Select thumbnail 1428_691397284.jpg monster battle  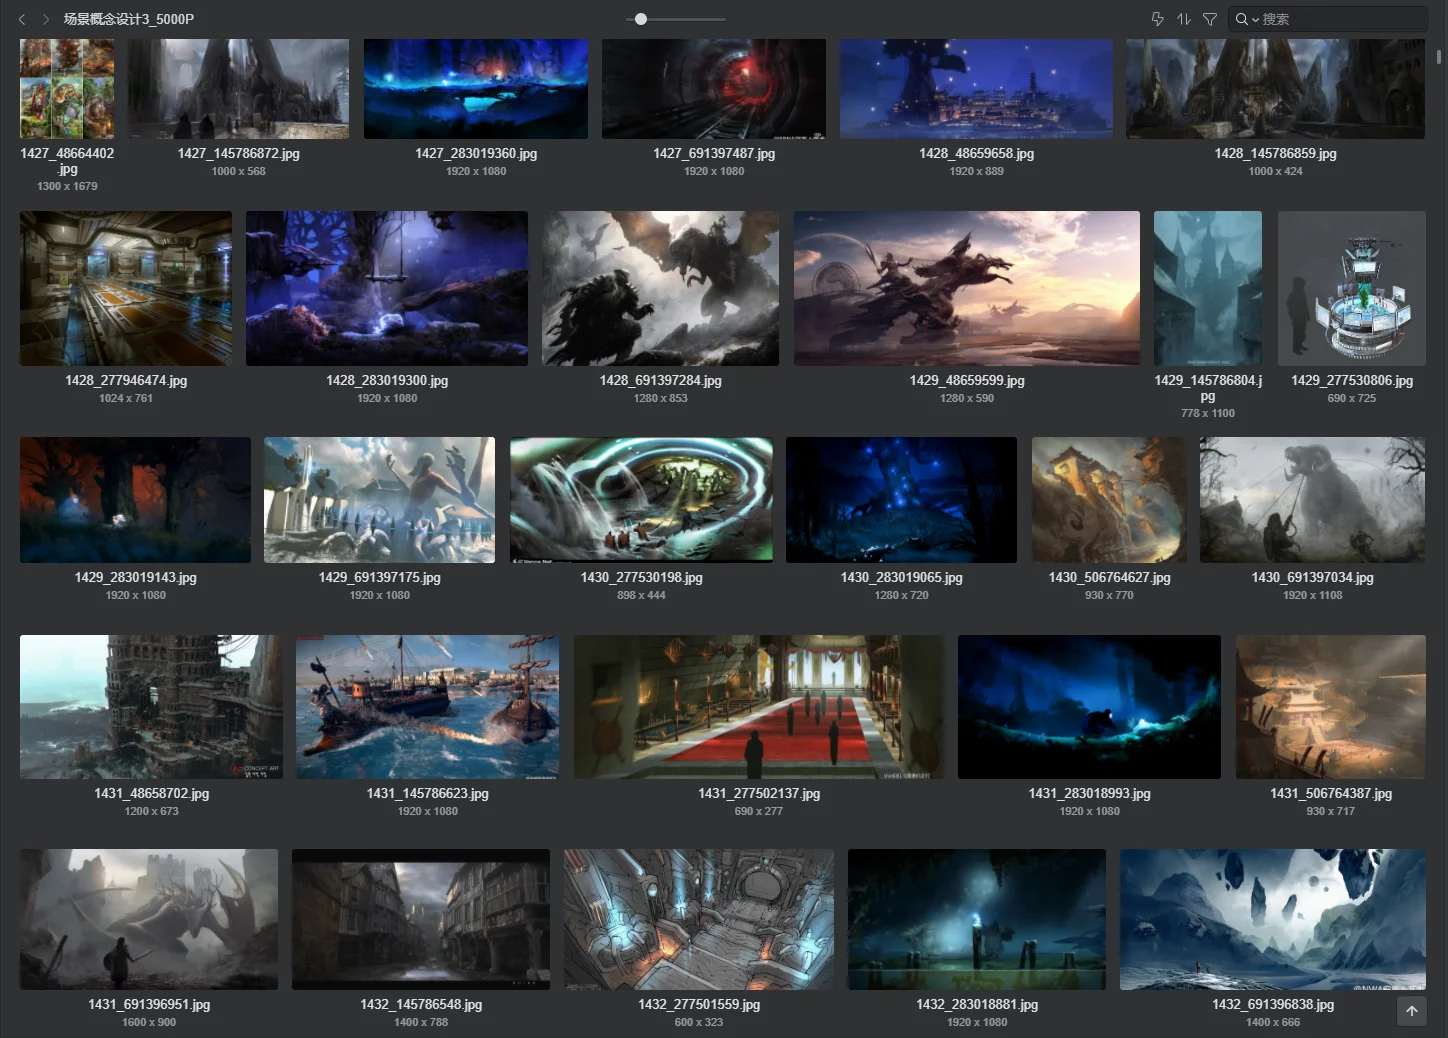point(660,288)
